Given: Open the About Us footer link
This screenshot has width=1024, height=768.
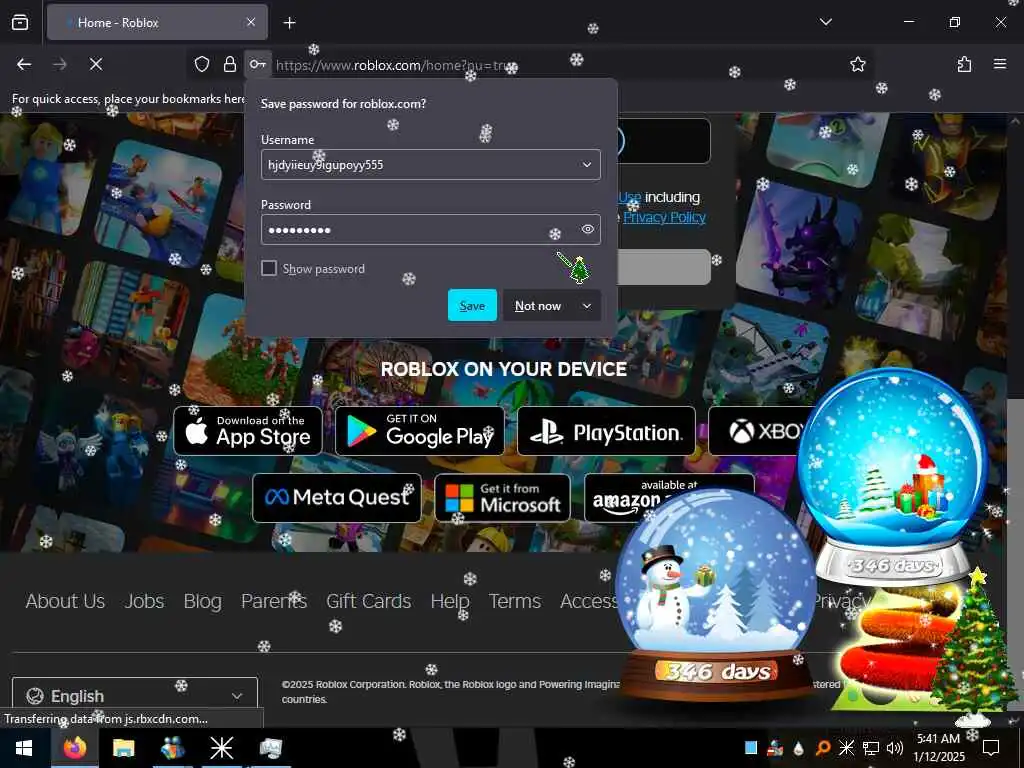Looking at the screenshot, I should (x=65, y=601).
